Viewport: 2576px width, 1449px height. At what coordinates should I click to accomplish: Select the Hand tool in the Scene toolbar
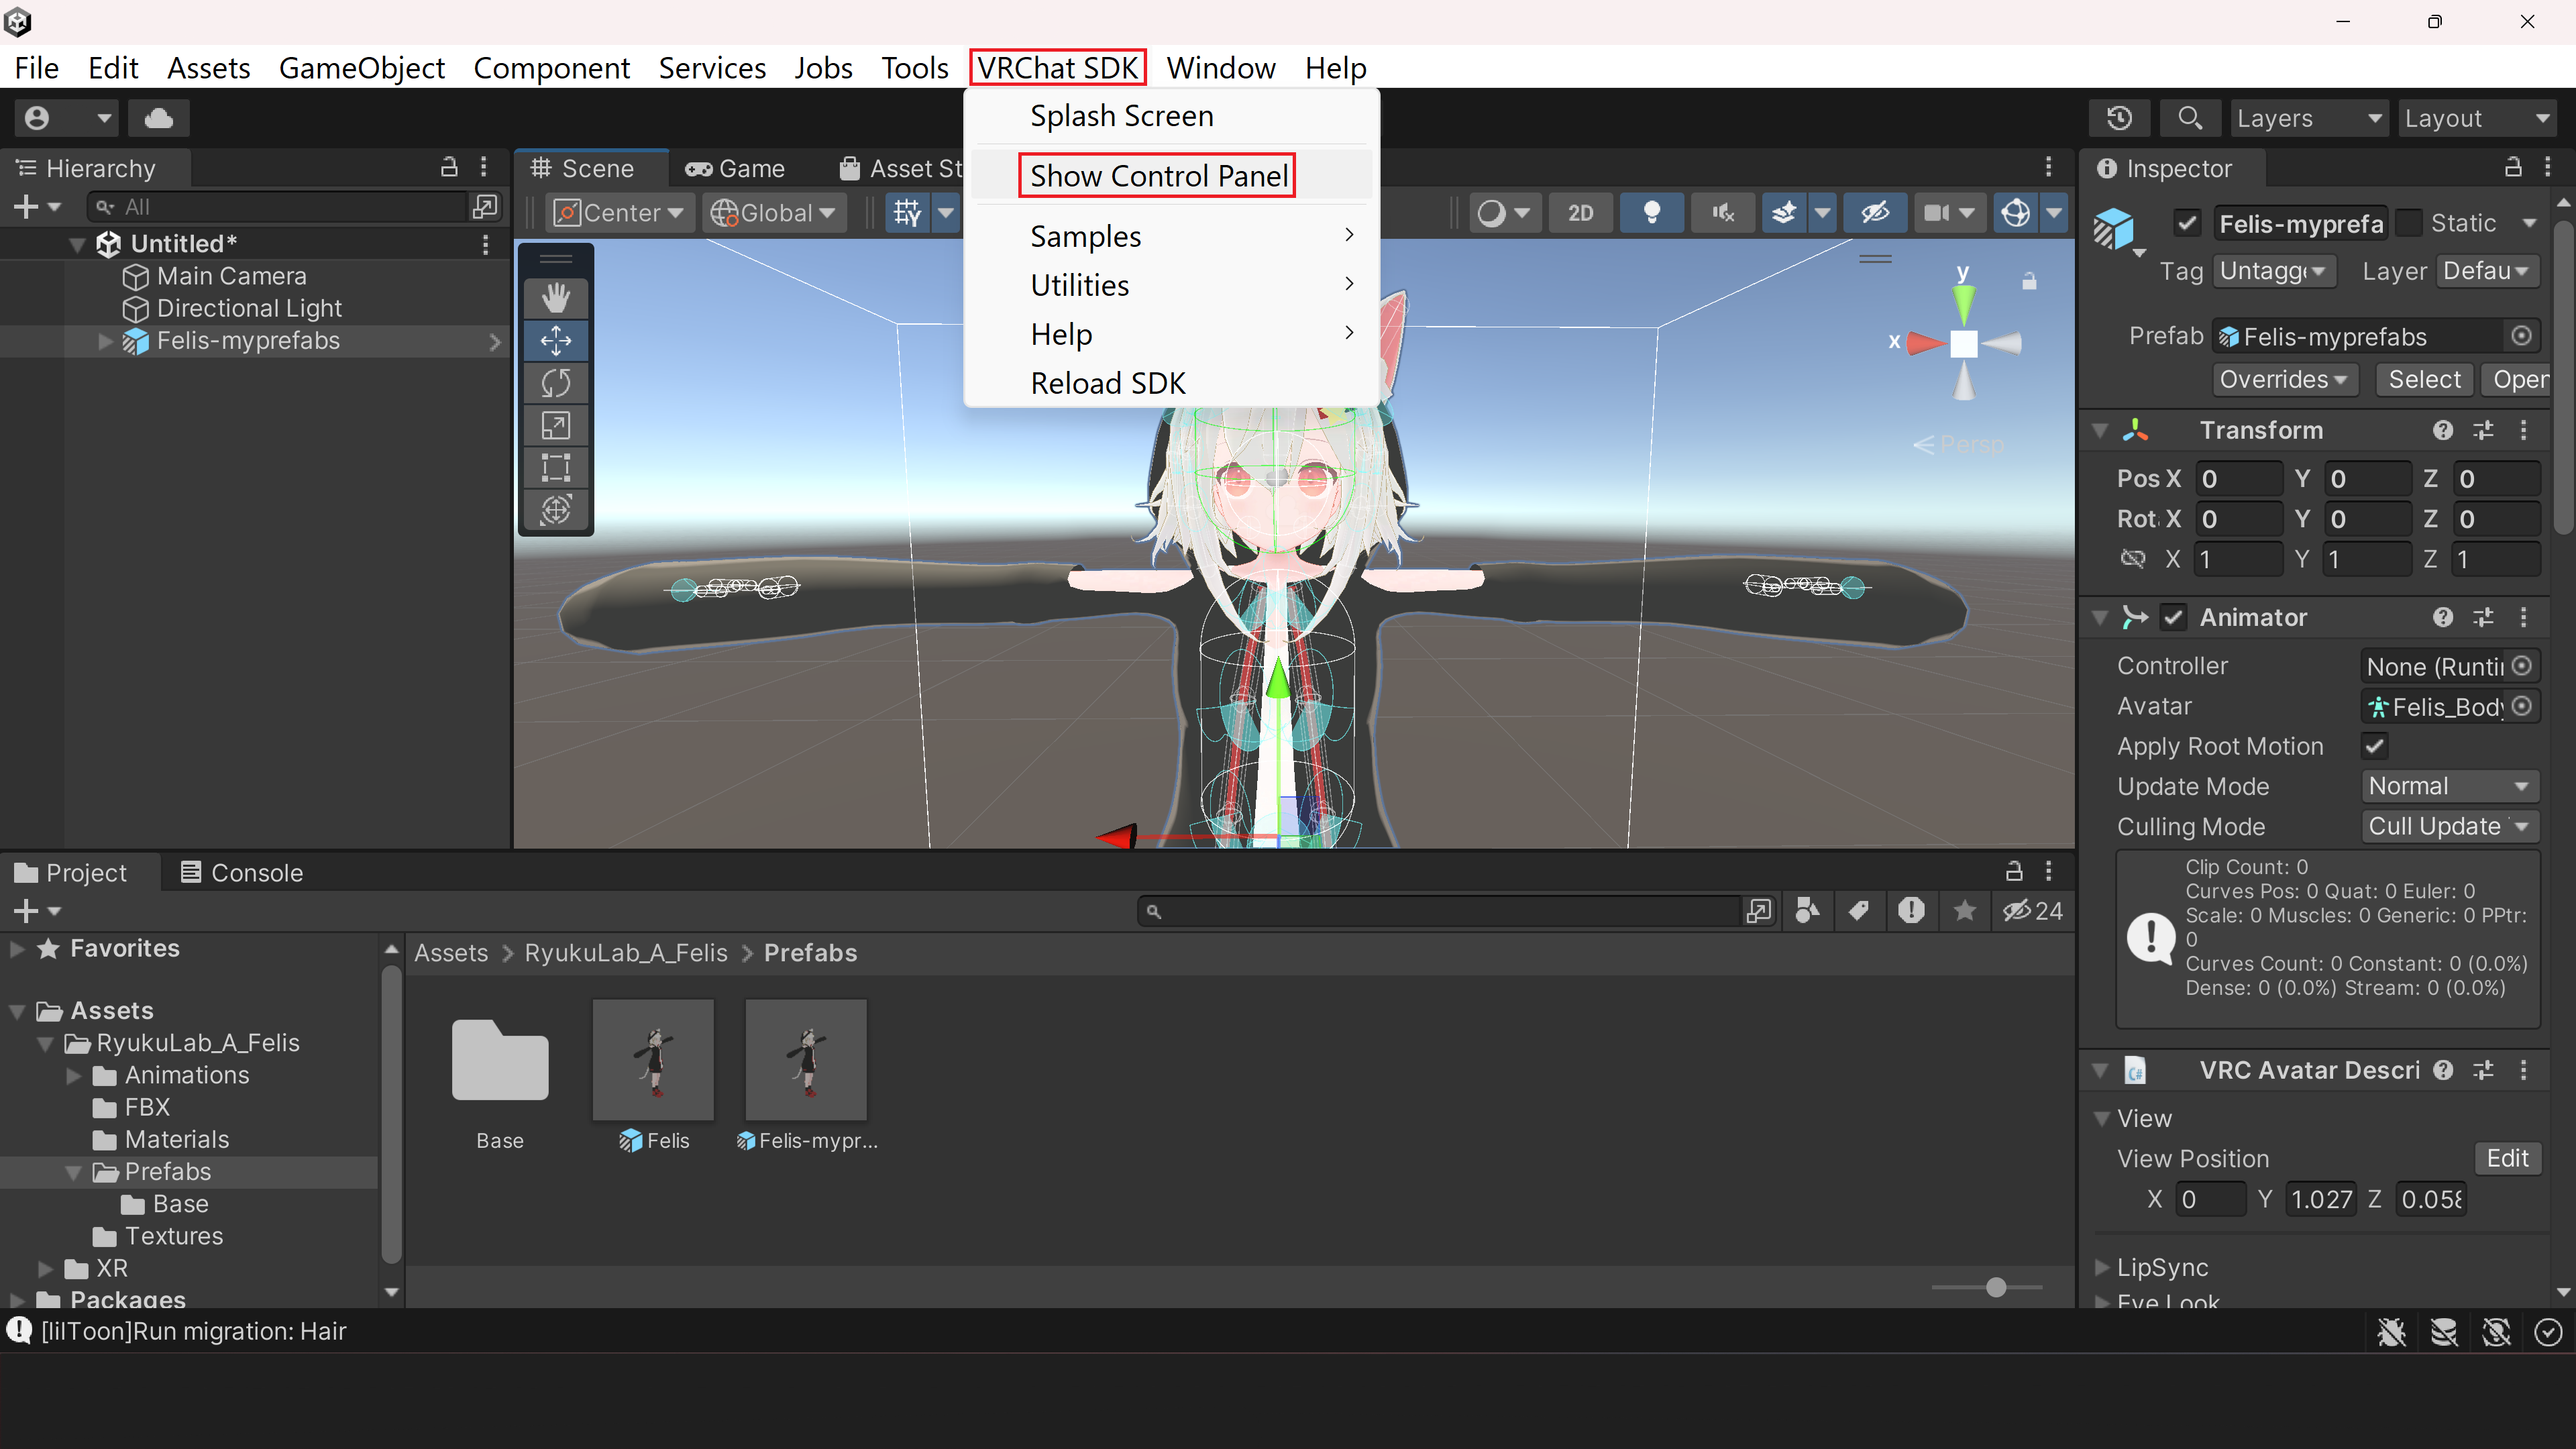click(x=555, y=297)
